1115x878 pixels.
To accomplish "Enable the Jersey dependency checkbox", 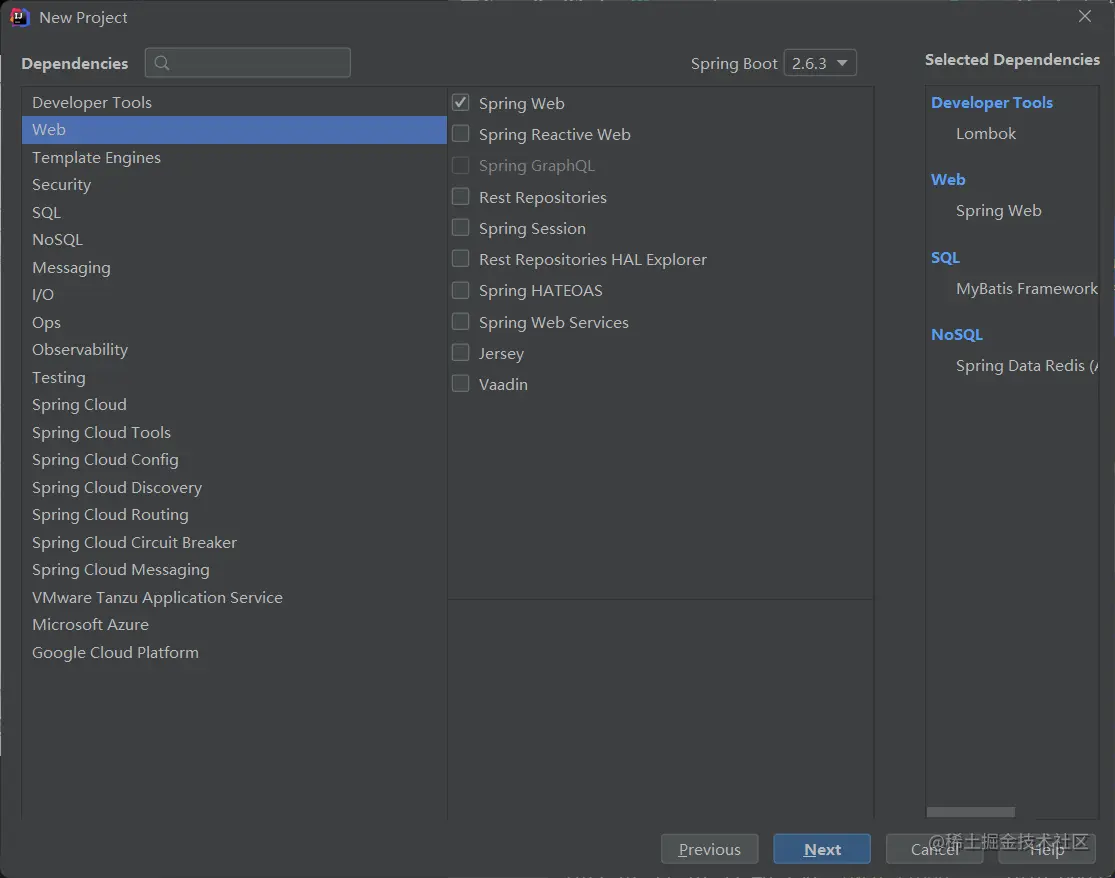I will [461, 353].
